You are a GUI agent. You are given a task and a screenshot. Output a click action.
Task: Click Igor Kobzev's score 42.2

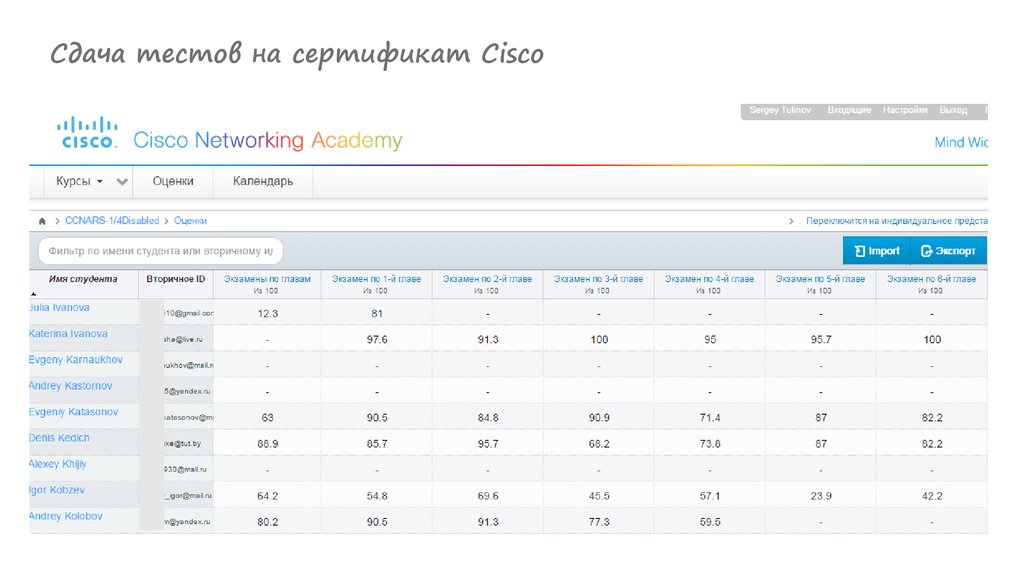(x=932, y=496)
